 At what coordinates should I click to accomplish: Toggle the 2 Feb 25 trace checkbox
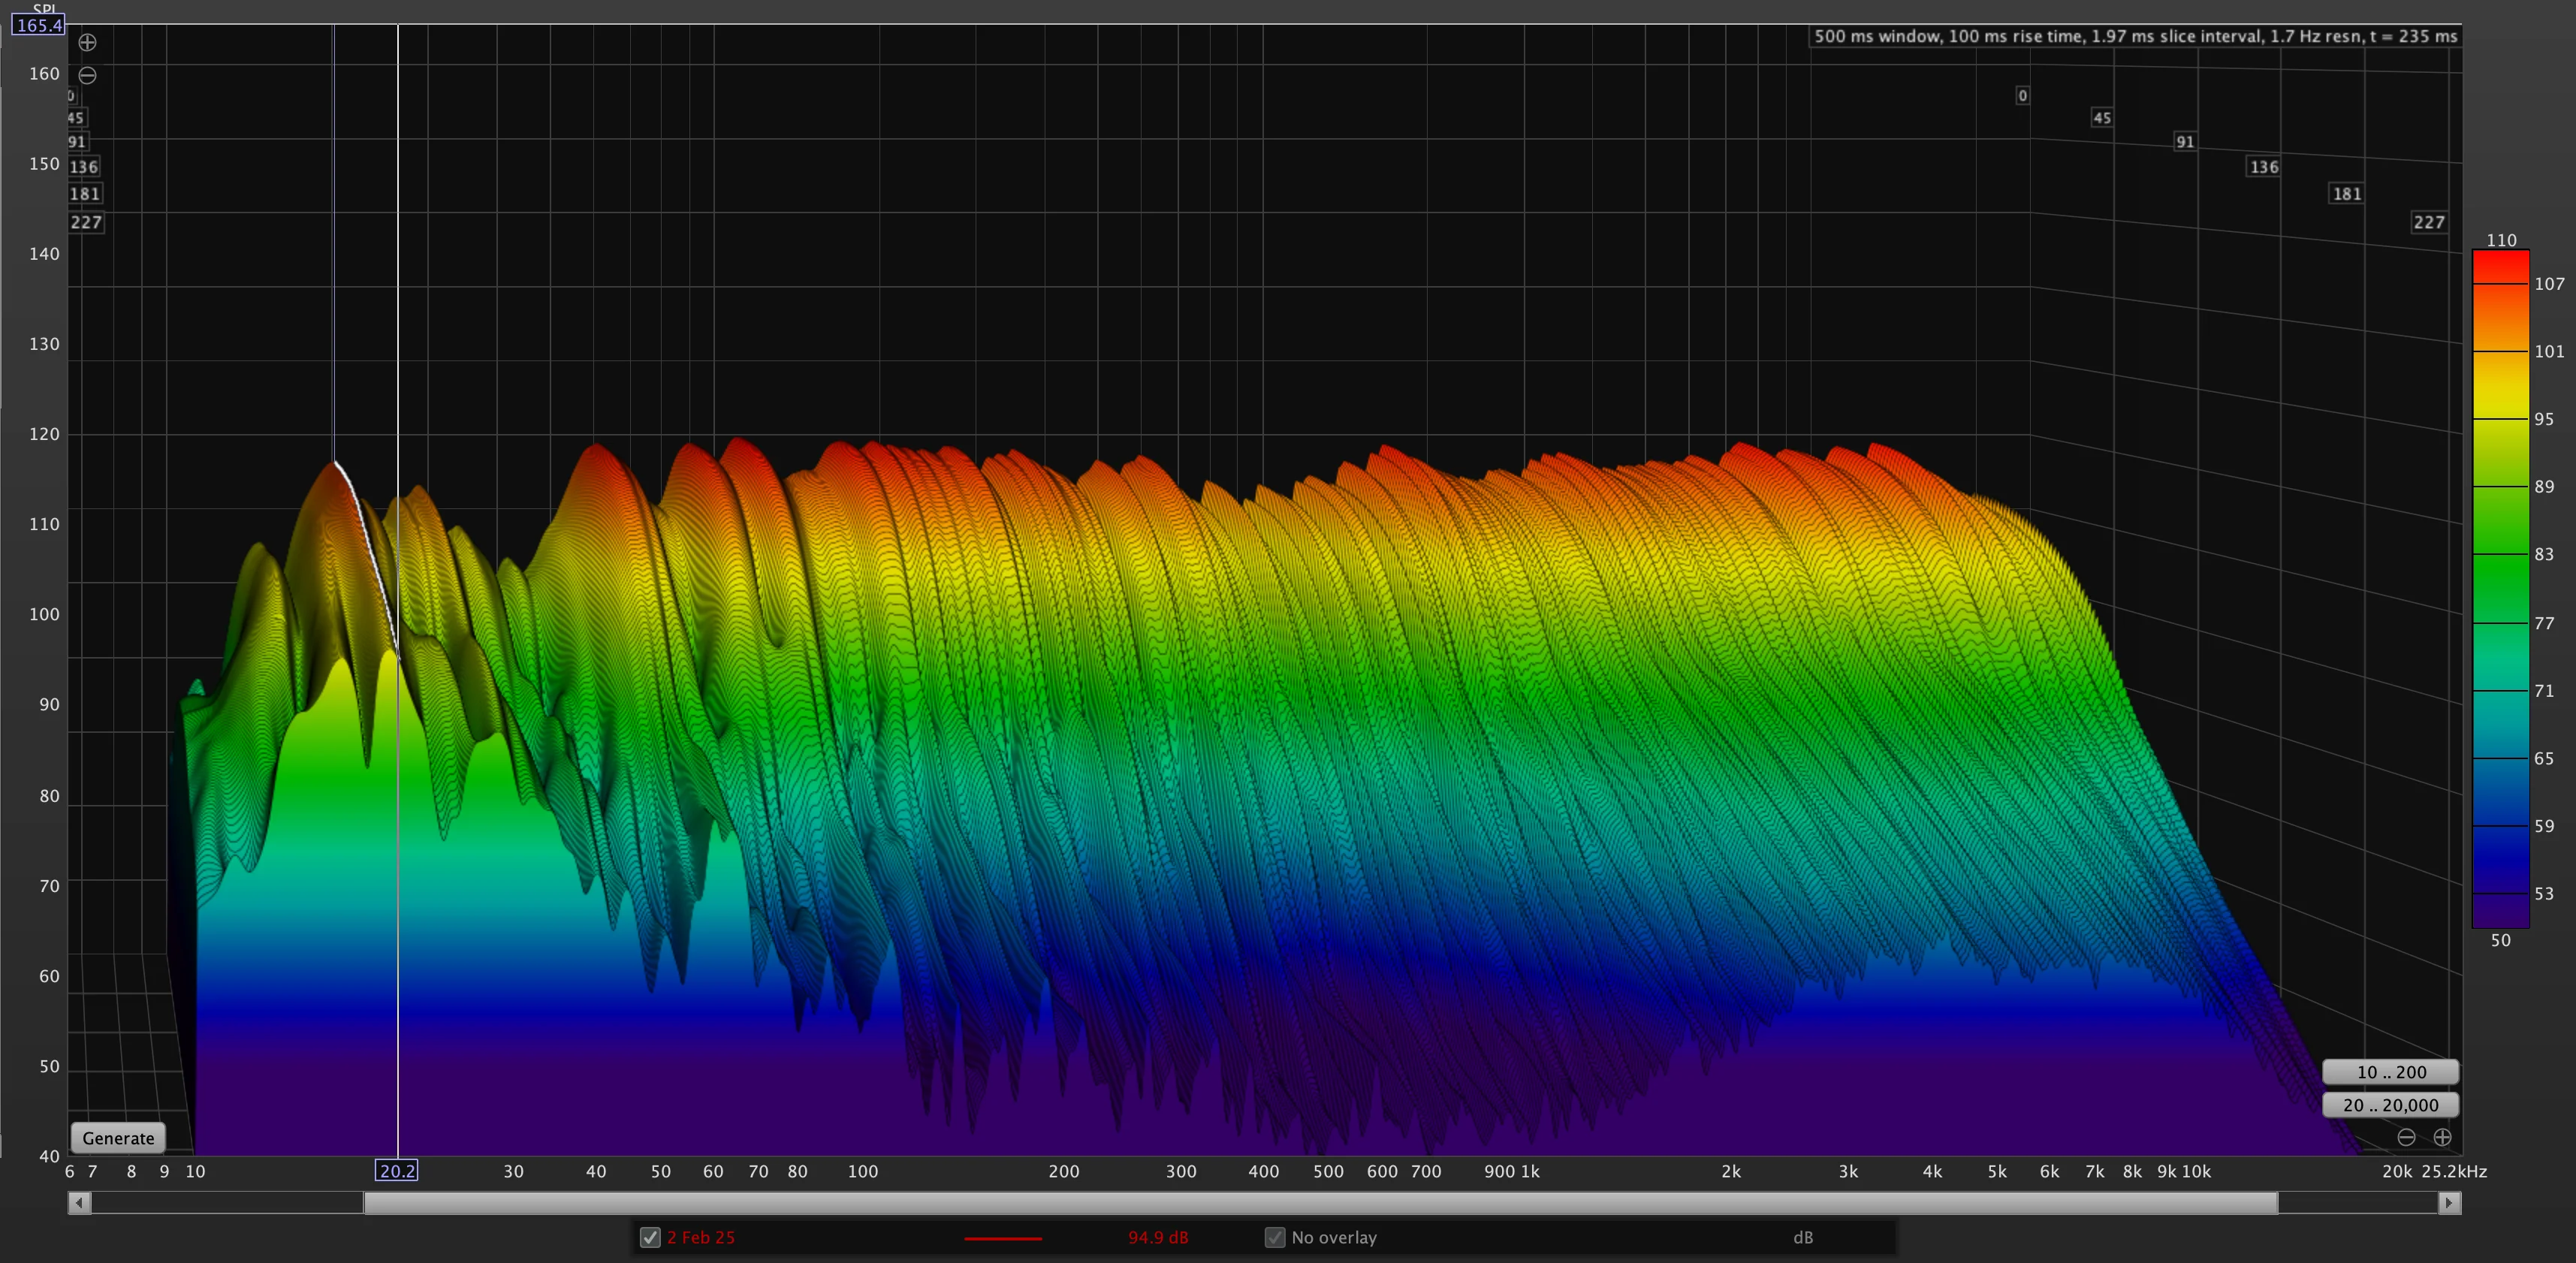tap(650, 1237)
